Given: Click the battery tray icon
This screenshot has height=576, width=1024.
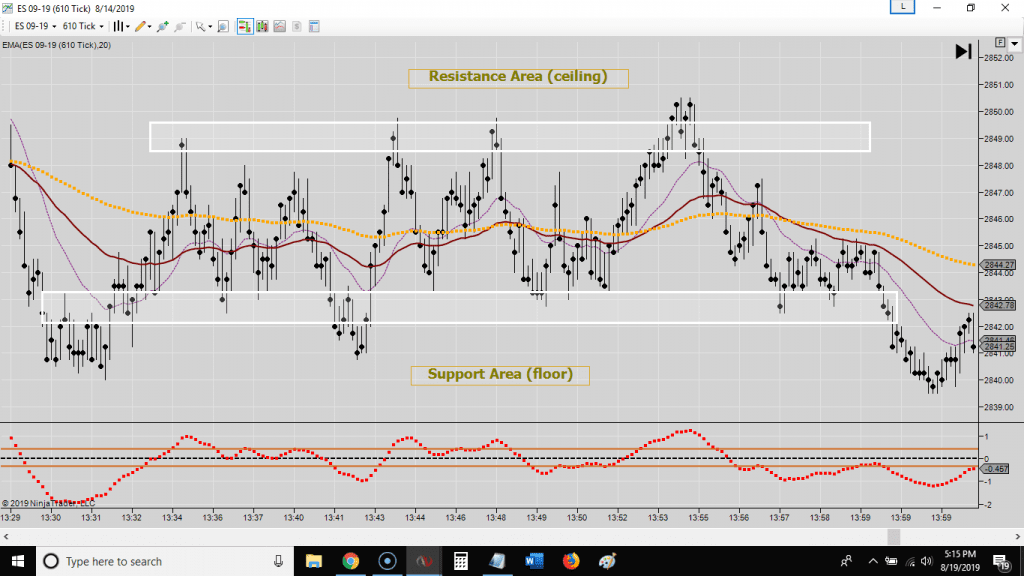Looking at the screenshot, I should point(891,561).
